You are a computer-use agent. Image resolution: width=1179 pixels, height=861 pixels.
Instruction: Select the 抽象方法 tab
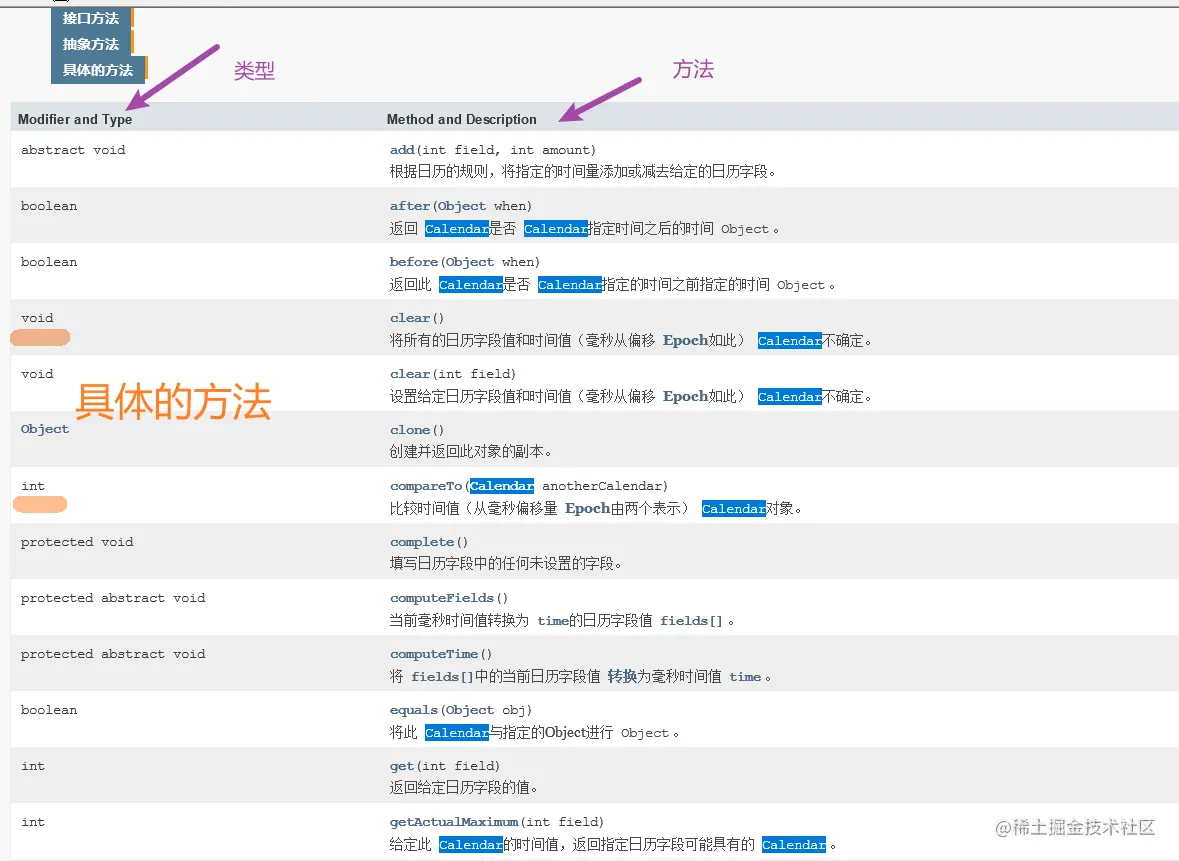90,44
